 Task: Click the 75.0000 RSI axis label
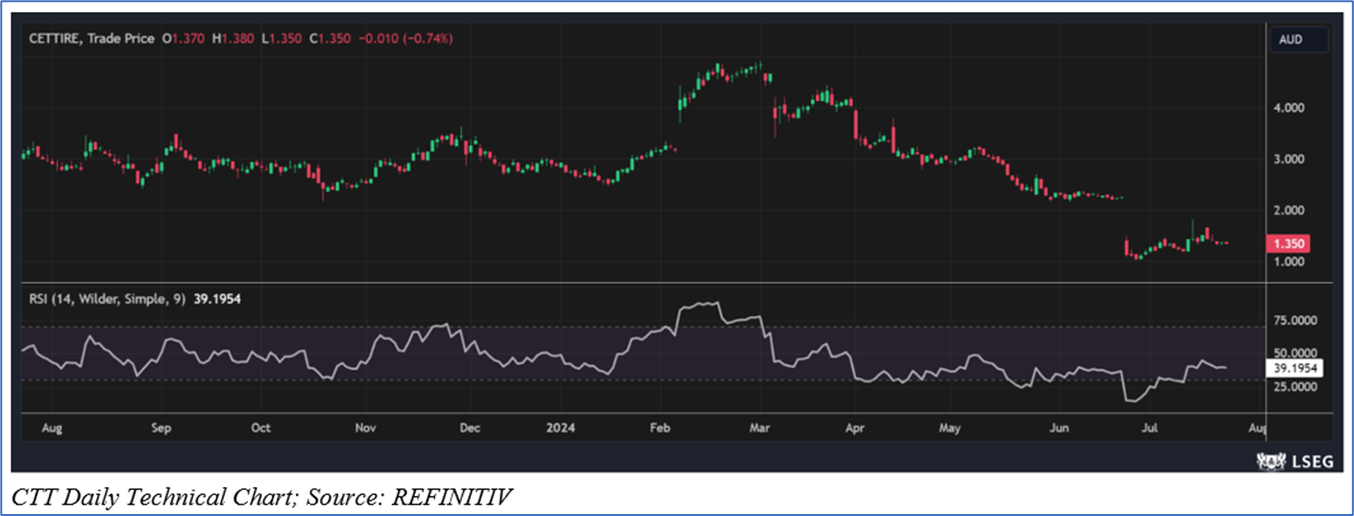click(1295, 321)
